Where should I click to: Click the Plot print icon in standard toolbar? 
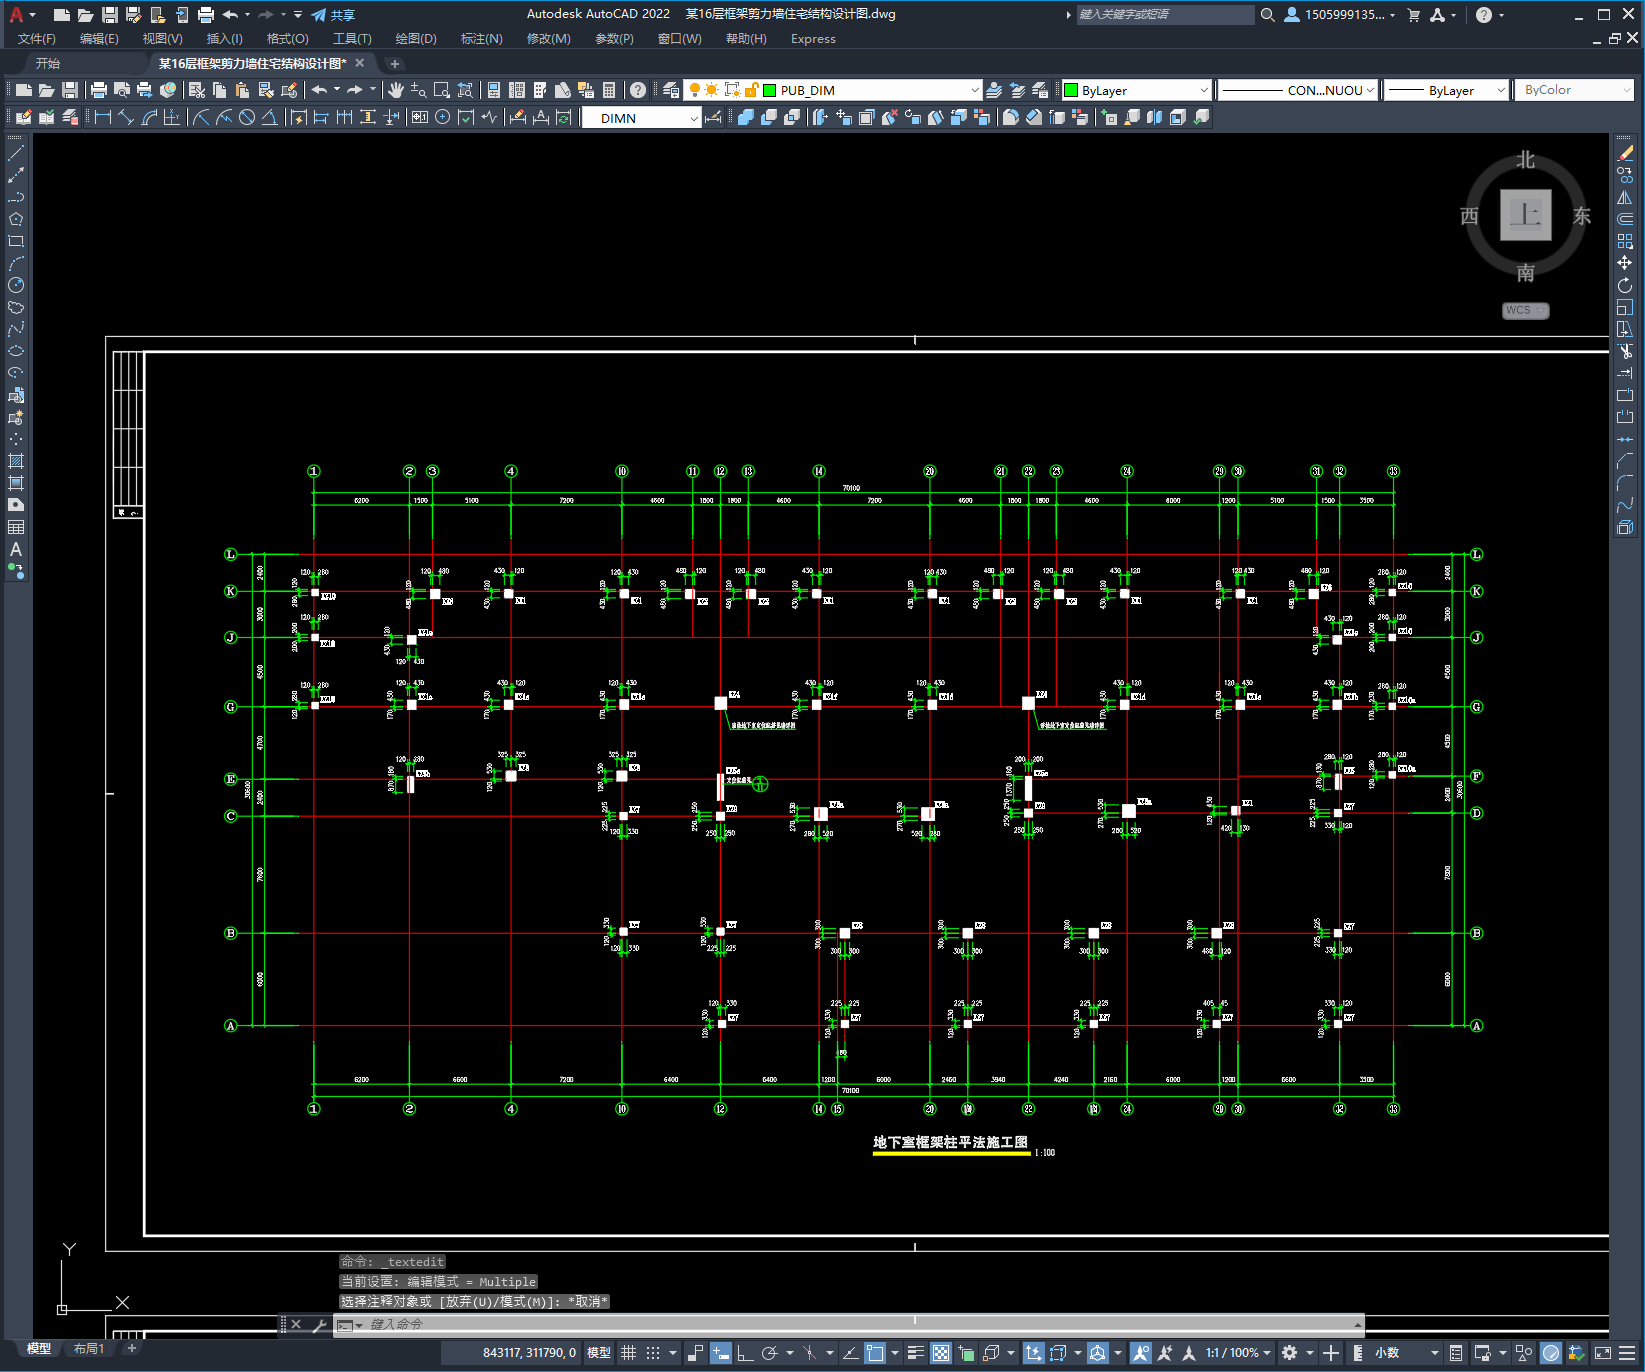[99, 90]
